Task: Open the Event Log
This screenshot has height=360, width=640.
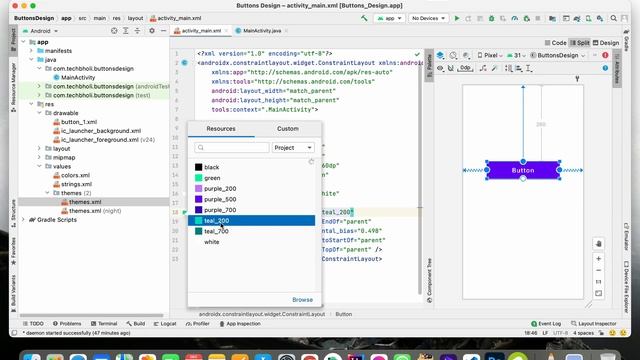Action: pos(546,324)
